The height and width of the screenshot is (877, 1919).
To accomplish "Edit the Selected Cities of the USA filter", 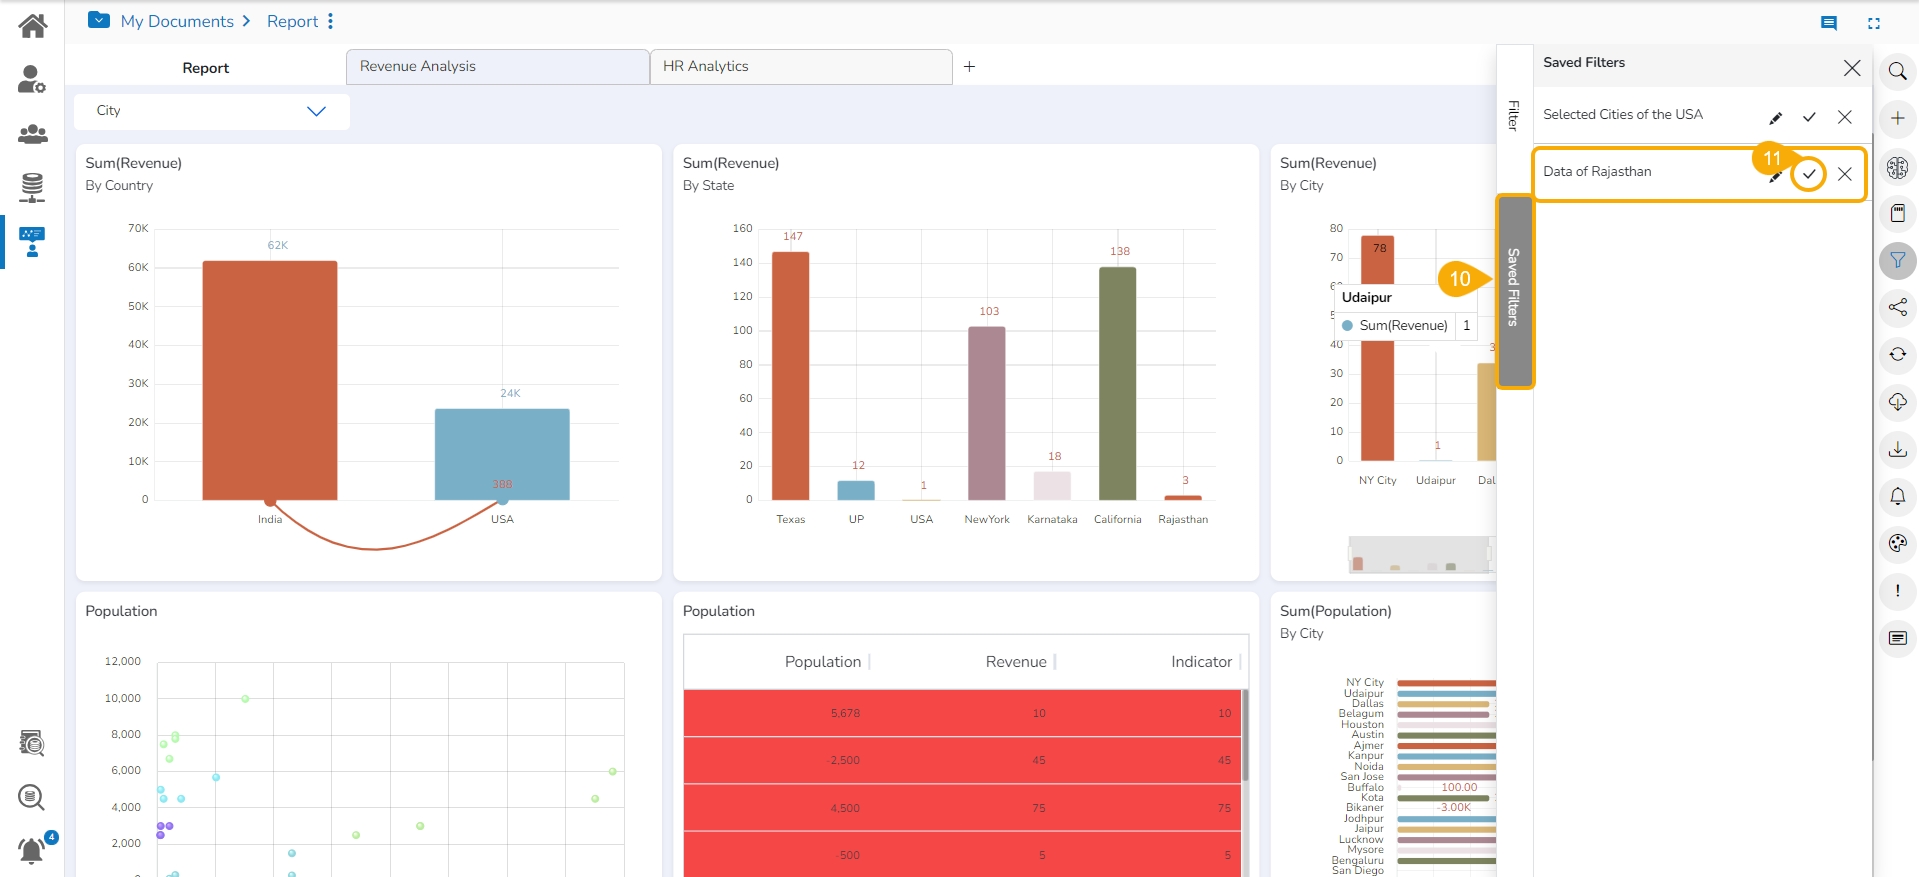I will click(1775, 117).
